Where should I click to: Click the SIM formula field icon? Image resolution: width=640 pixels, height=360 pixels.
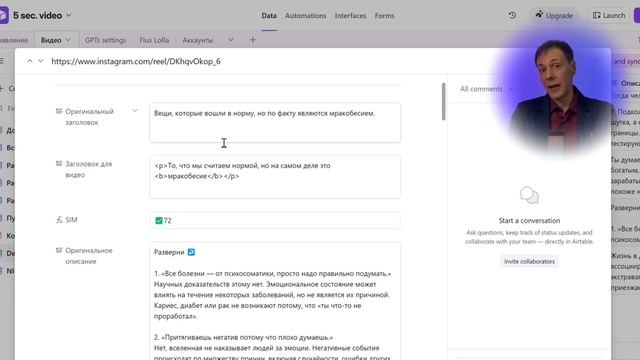(x=59, y=220)
